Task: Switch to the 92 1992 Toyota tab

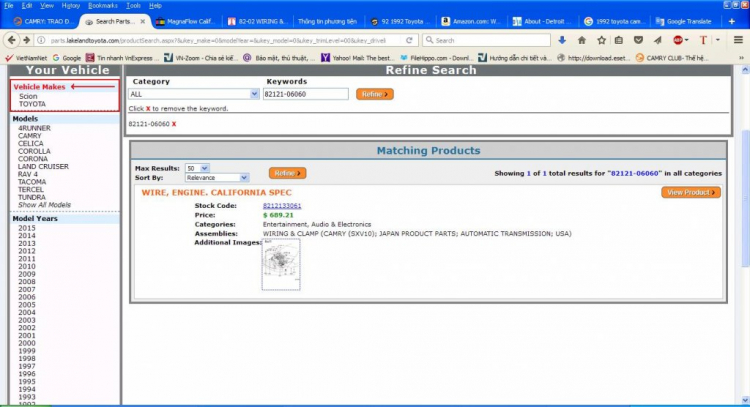Action: (x=400, y=22)
